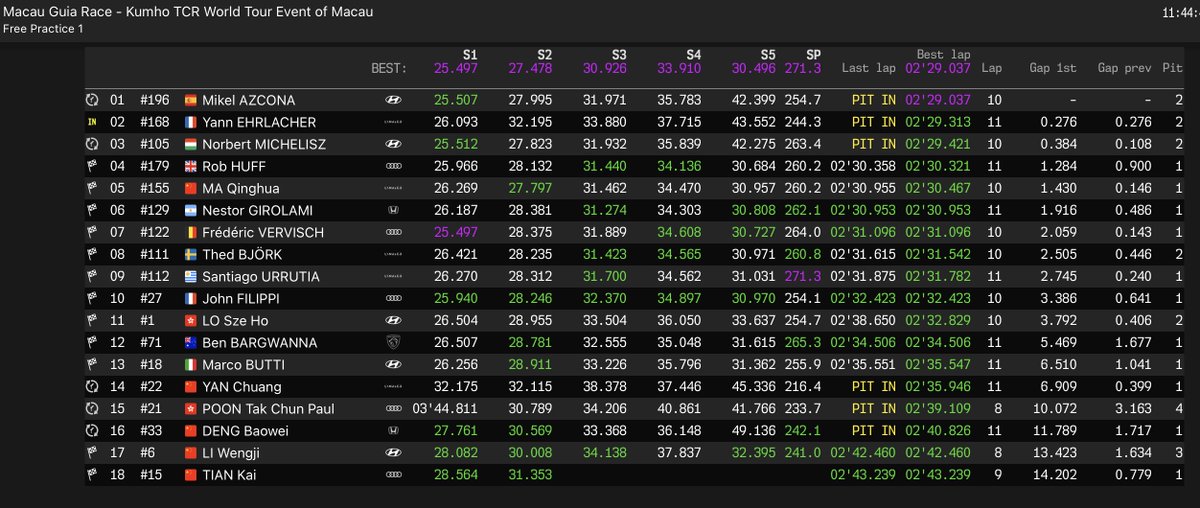1200x508 pixels.
Task: Click best lap time 02'29.037 in AZCONA's row
Action: coord(937,101)
